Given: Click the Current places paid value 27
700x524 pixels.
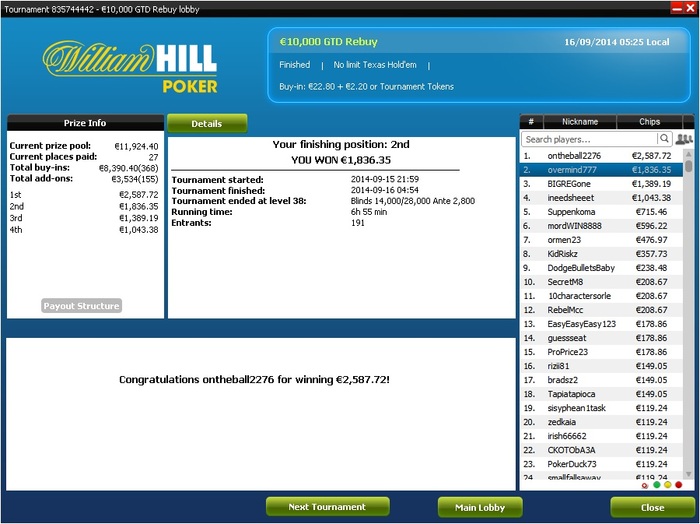Looking at the screenshot, I should click(154, 157).
